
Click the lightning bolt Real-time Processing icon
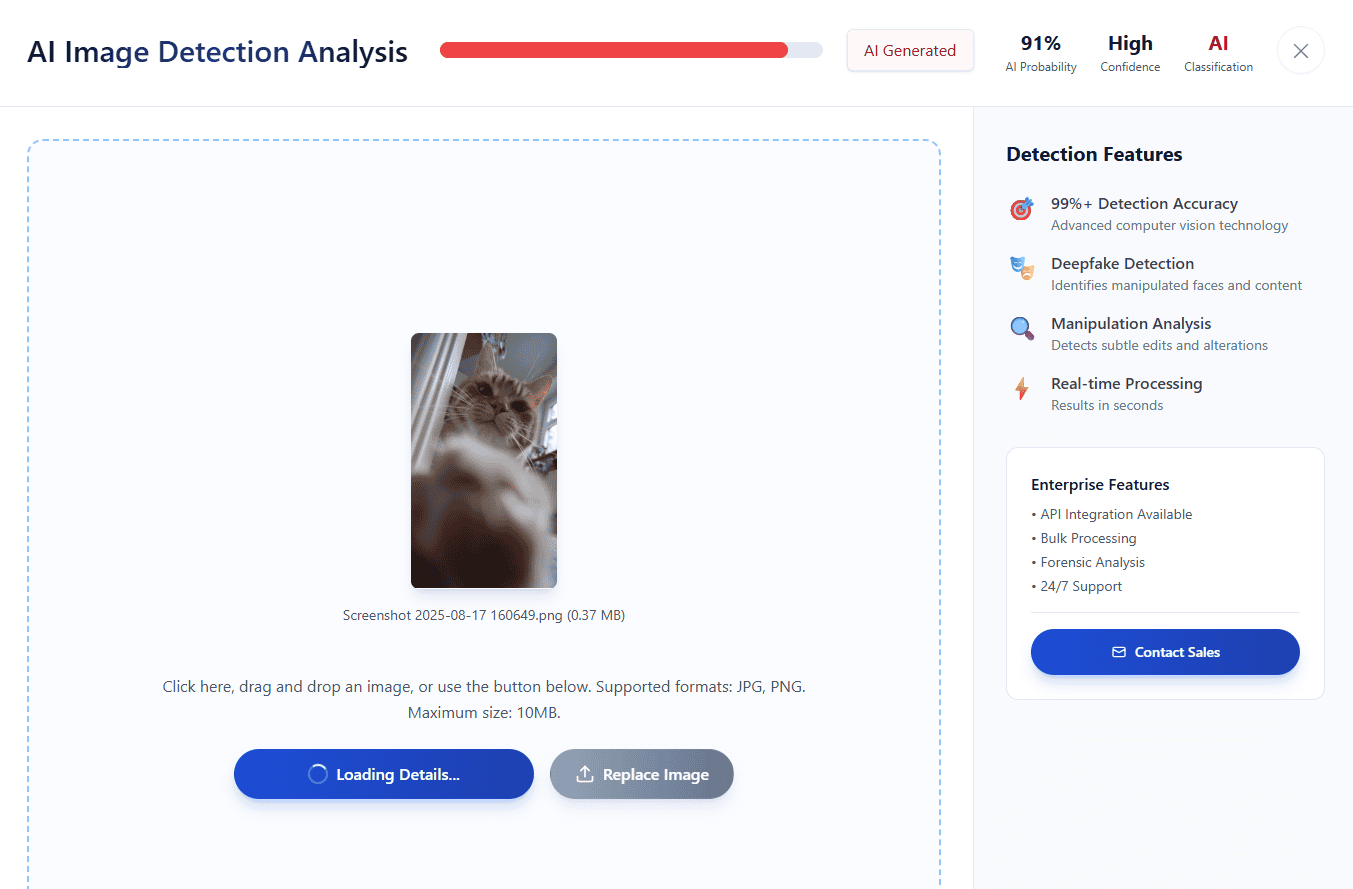[1021, 388]
